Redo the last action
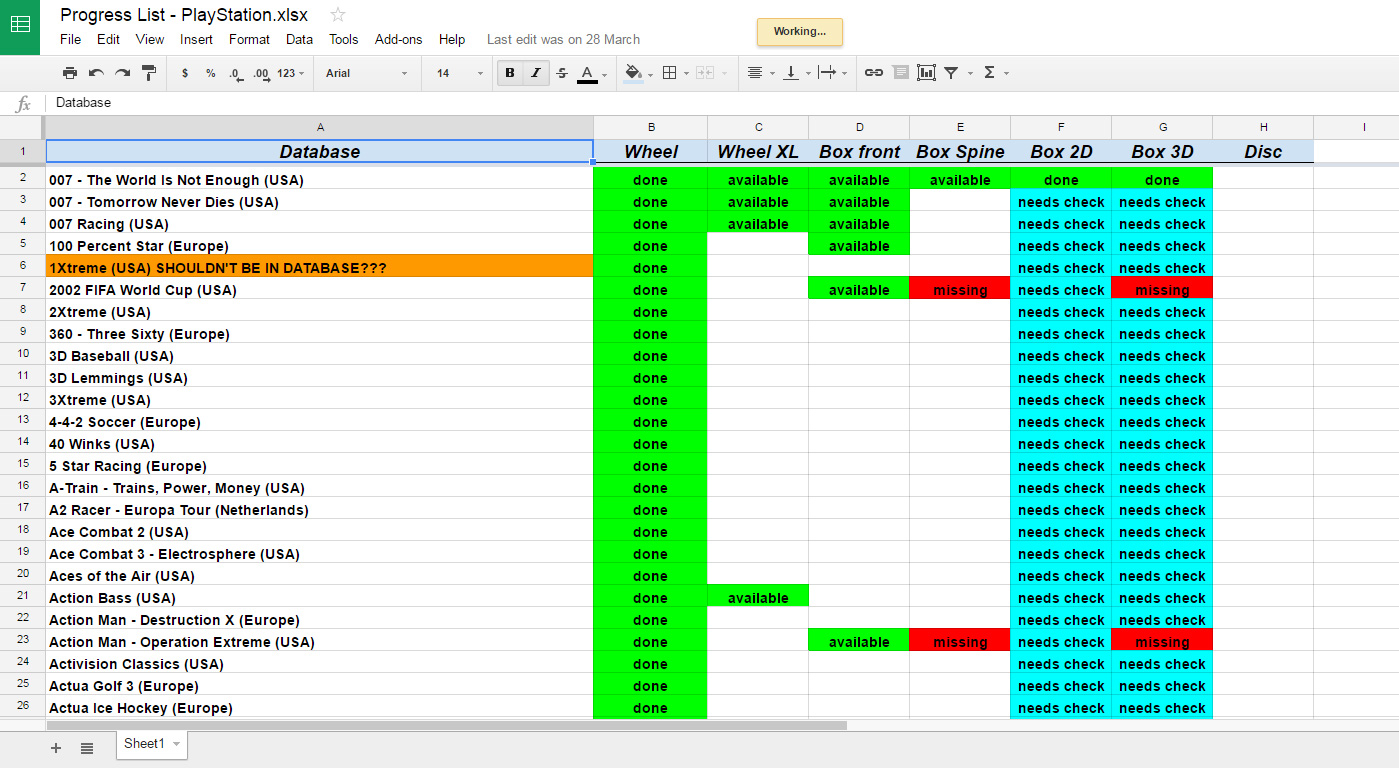 (x=122, y=73)
